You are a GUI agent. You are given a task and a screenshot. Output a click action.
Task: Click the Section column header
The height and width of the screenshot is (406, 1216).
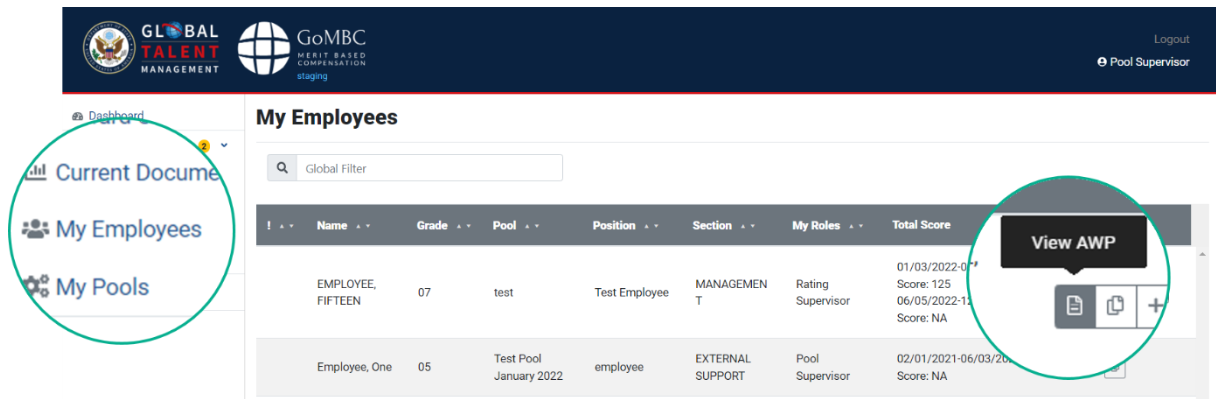[x=712, y=226]
